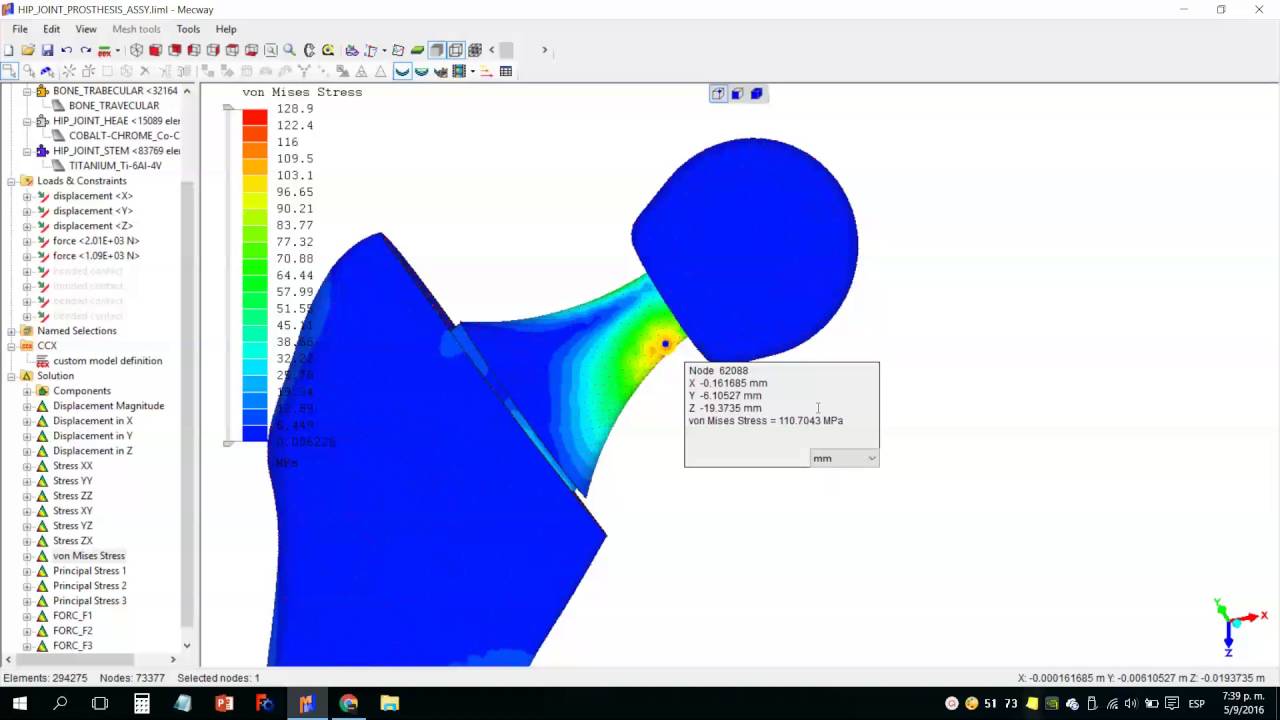Click the second viewport layout button

737,93
